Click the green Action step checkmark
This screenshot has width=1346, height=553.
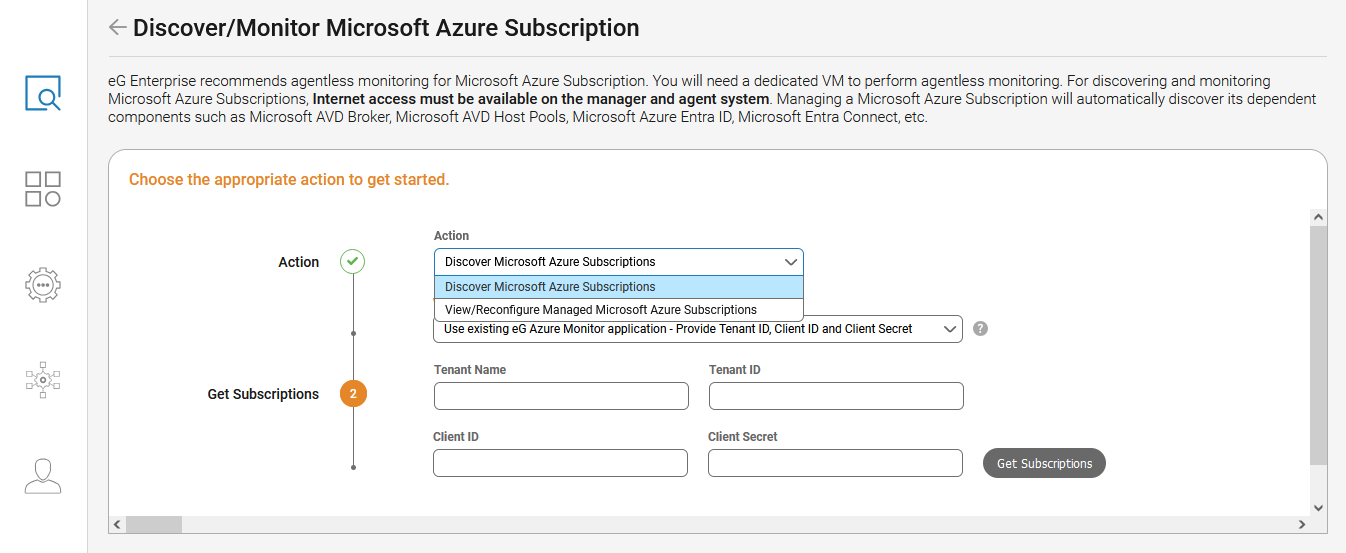[x=352, y=262]
